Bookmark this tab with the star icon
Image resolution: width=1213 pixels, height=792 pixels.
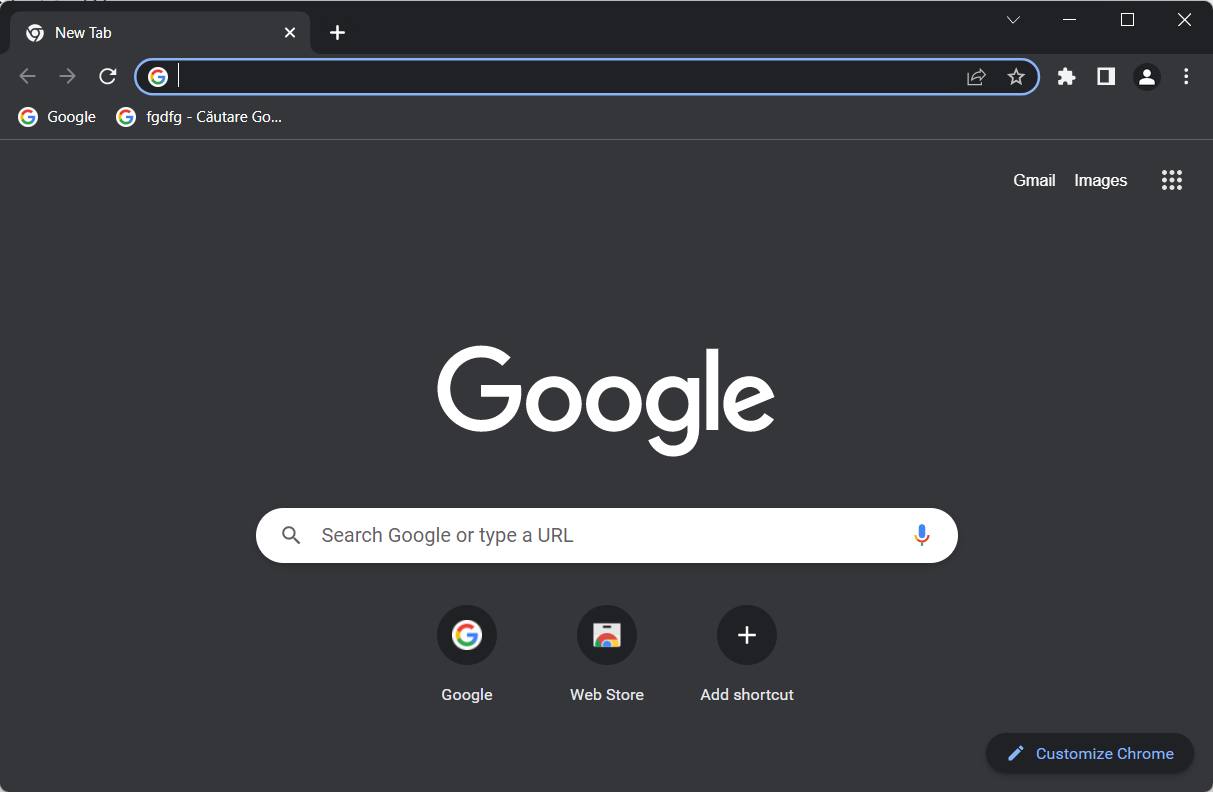point(1016,77)
